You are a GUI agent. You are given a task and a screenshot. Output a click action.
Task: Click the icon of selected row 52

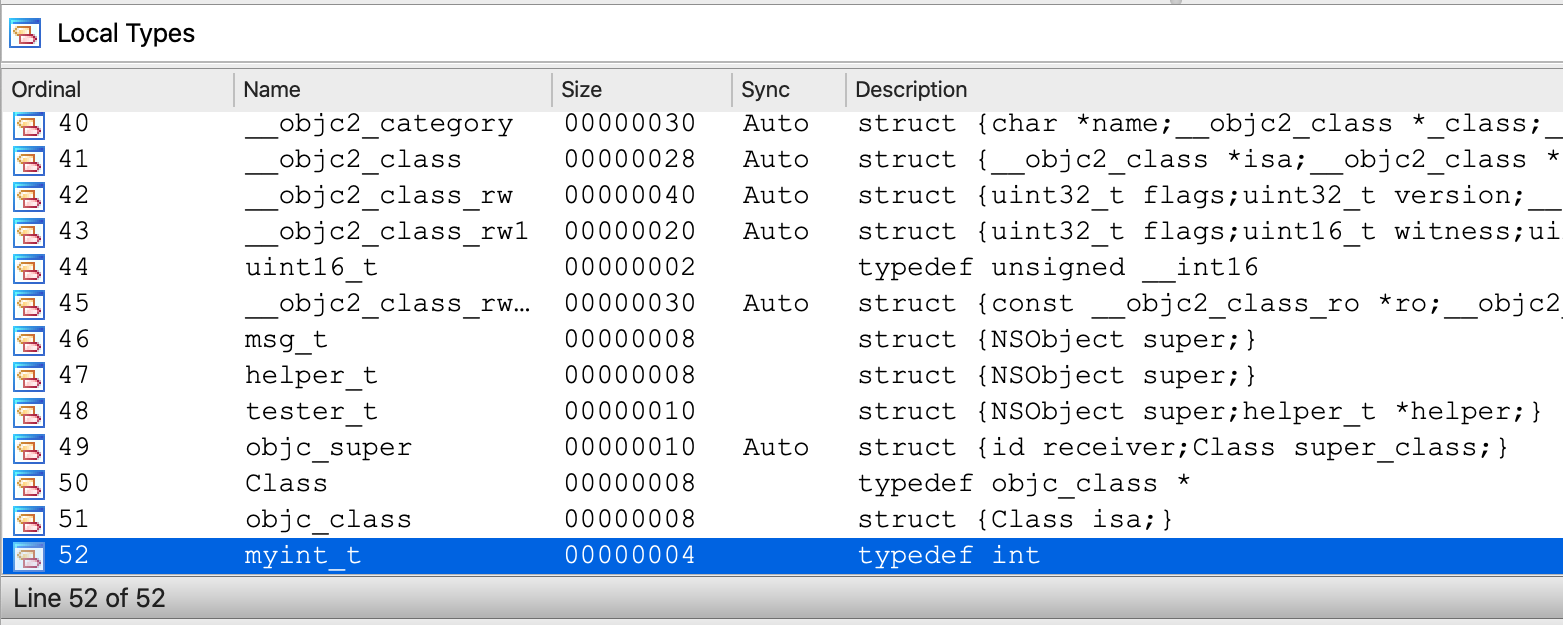[29, 557]
